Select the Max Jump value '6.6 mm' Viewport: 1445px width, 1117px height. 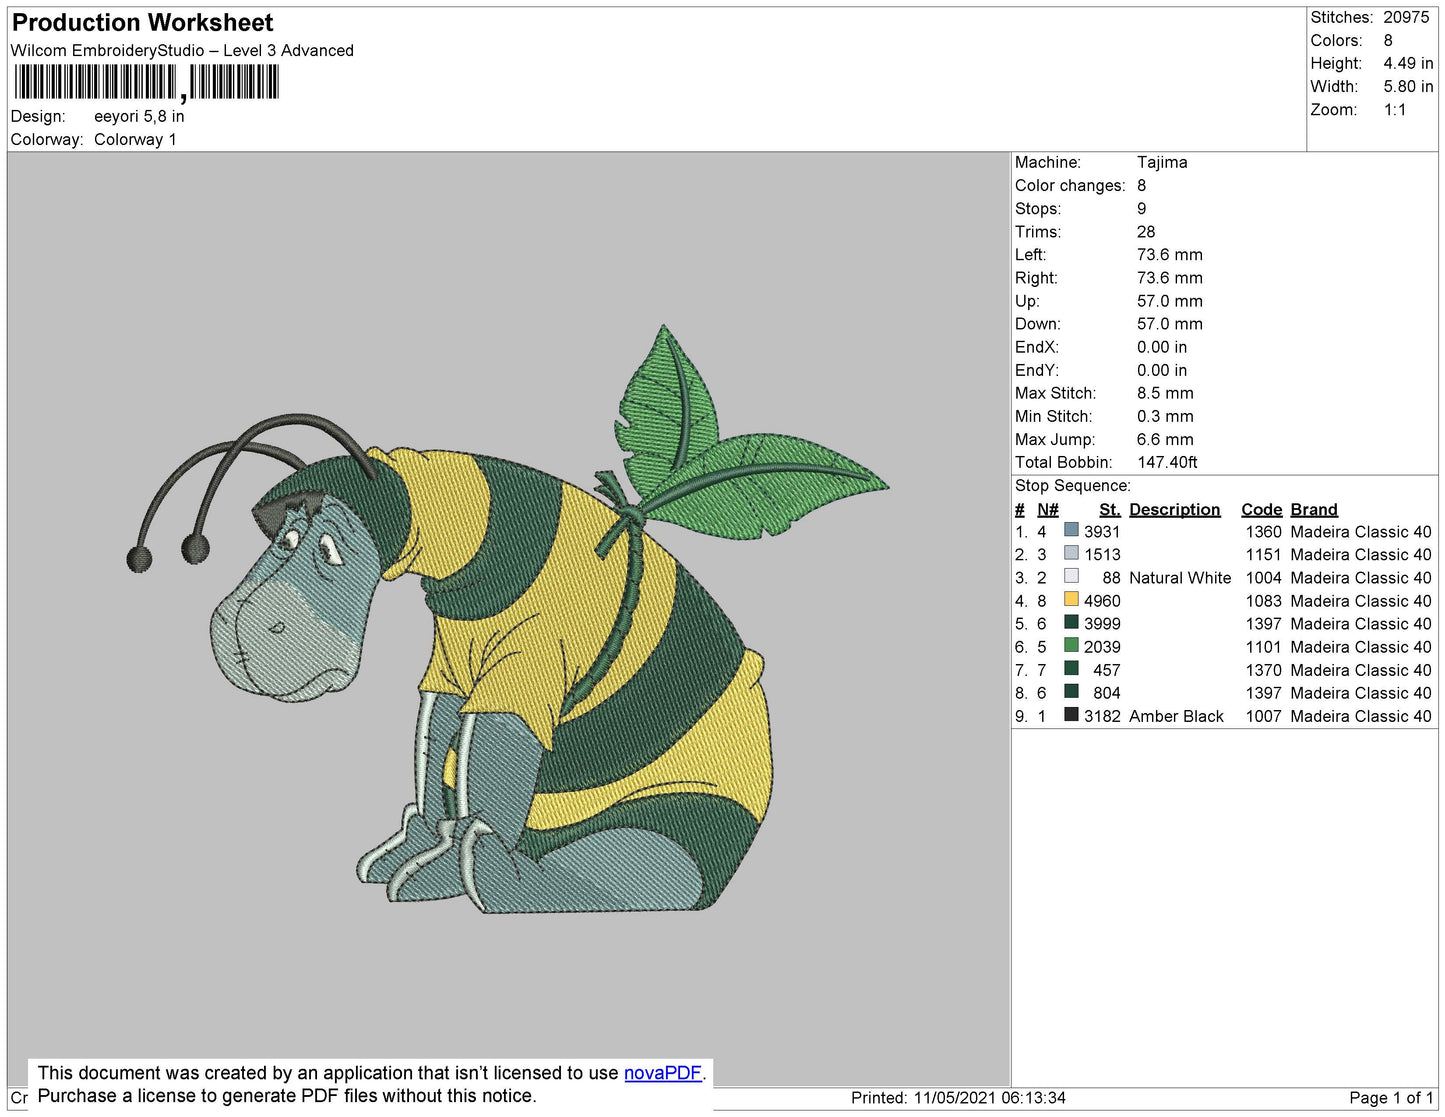point(1165,439)
